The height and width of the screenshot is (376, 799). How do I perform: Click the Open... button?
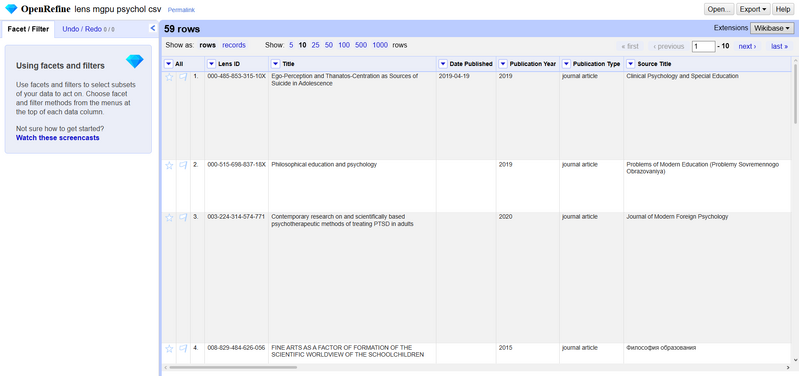click(x=719, y=9)
